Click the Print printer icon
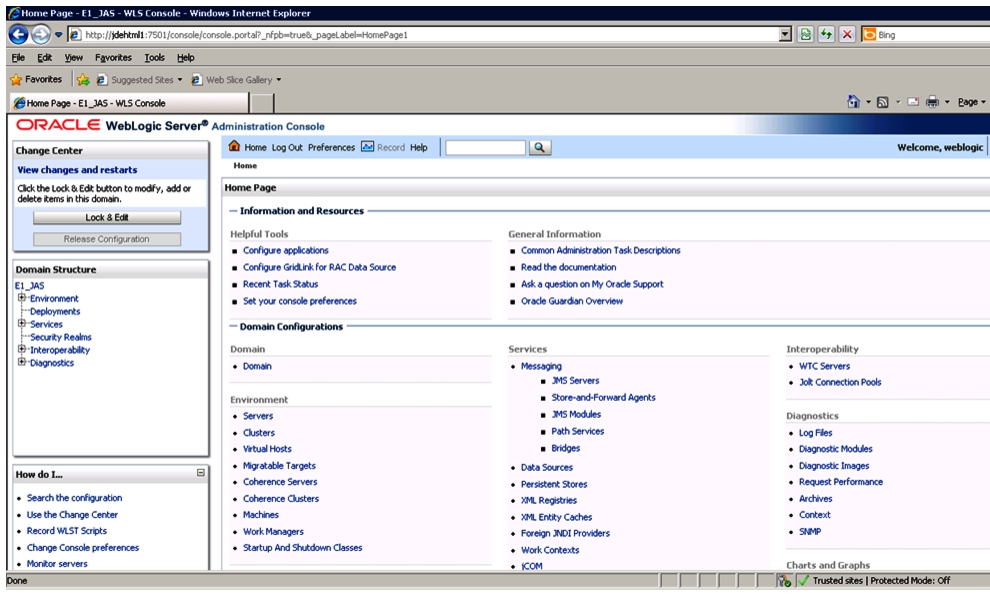990x609 pixels. (x=932, y=102)
